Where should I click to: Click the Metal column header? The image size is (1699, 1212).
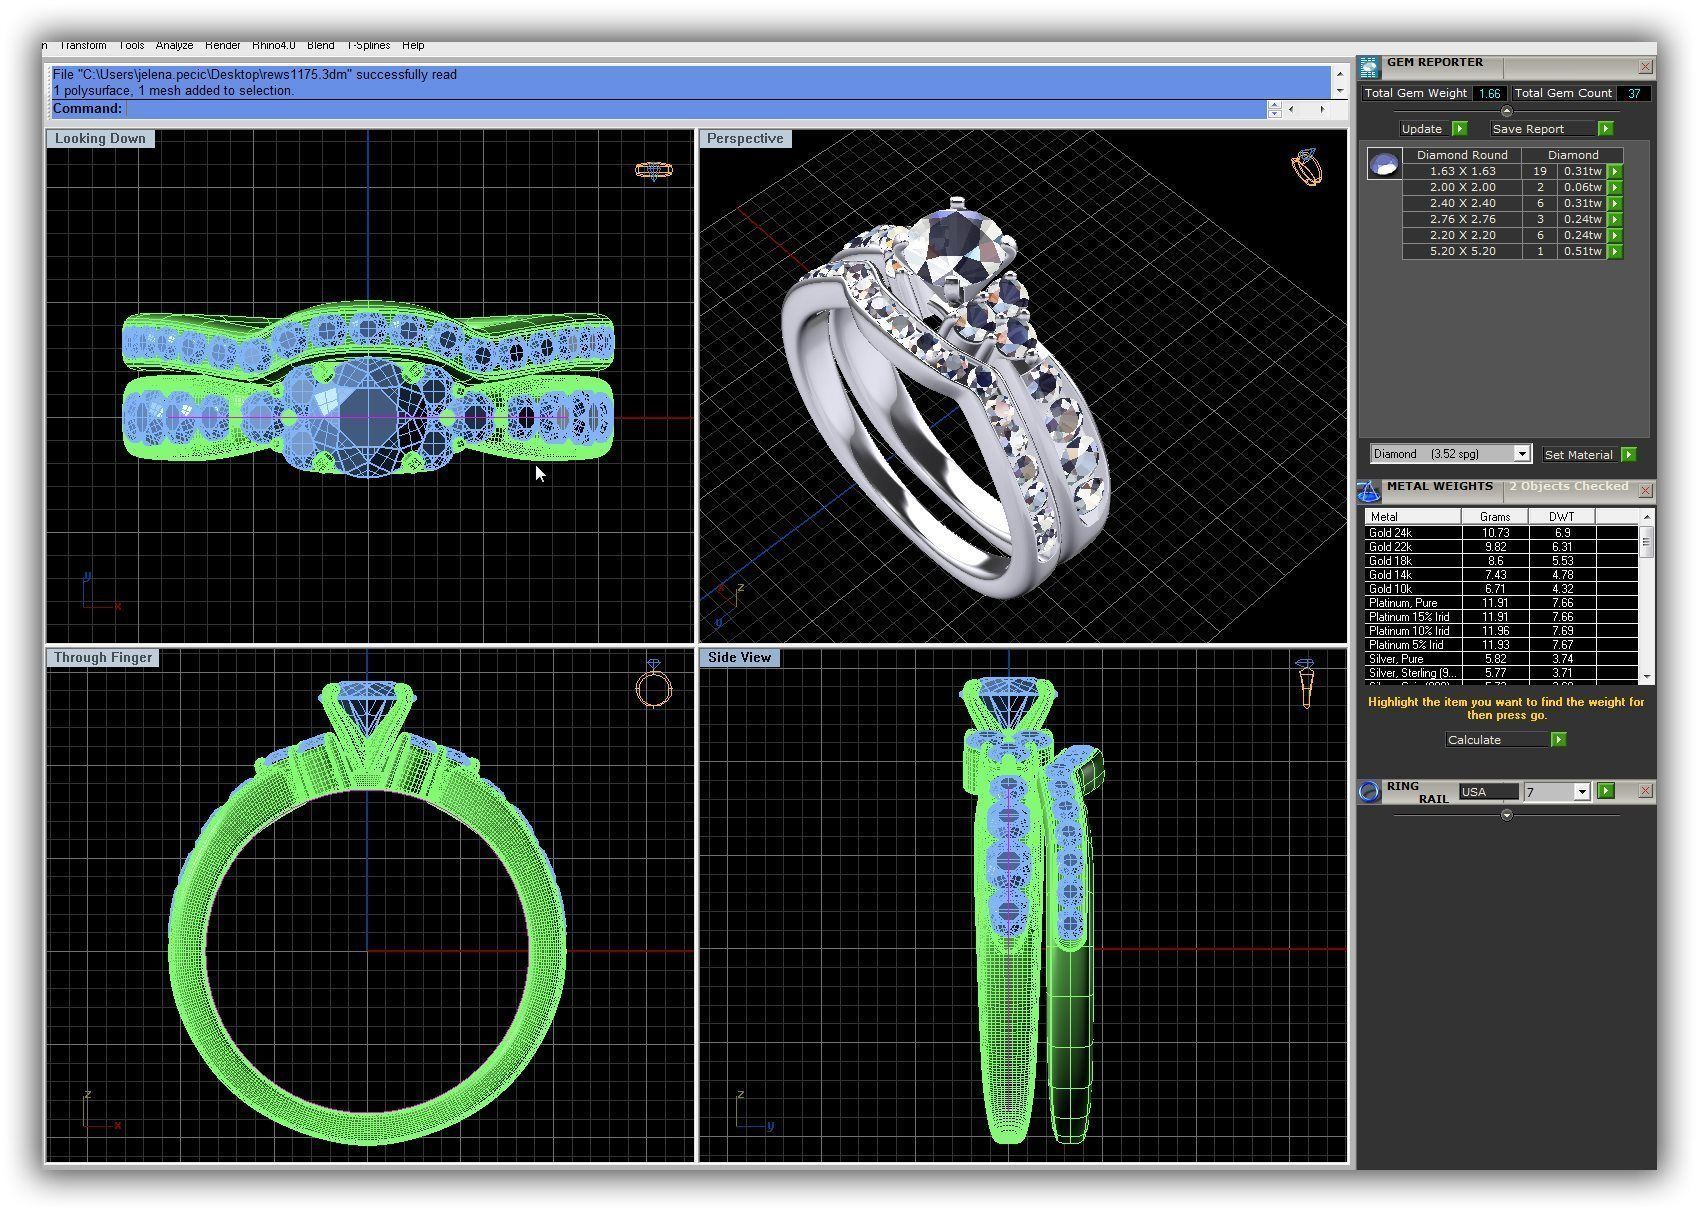1413,517
